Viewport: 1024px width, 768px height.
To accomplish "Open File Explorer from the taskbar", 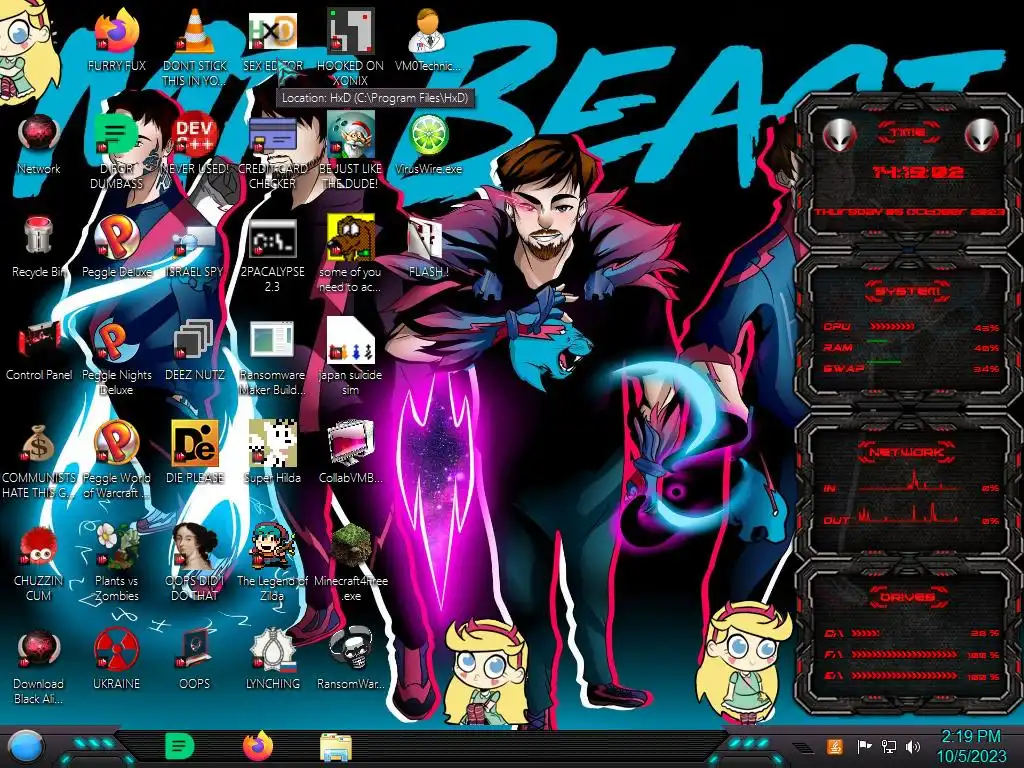I will click(336, 747).
